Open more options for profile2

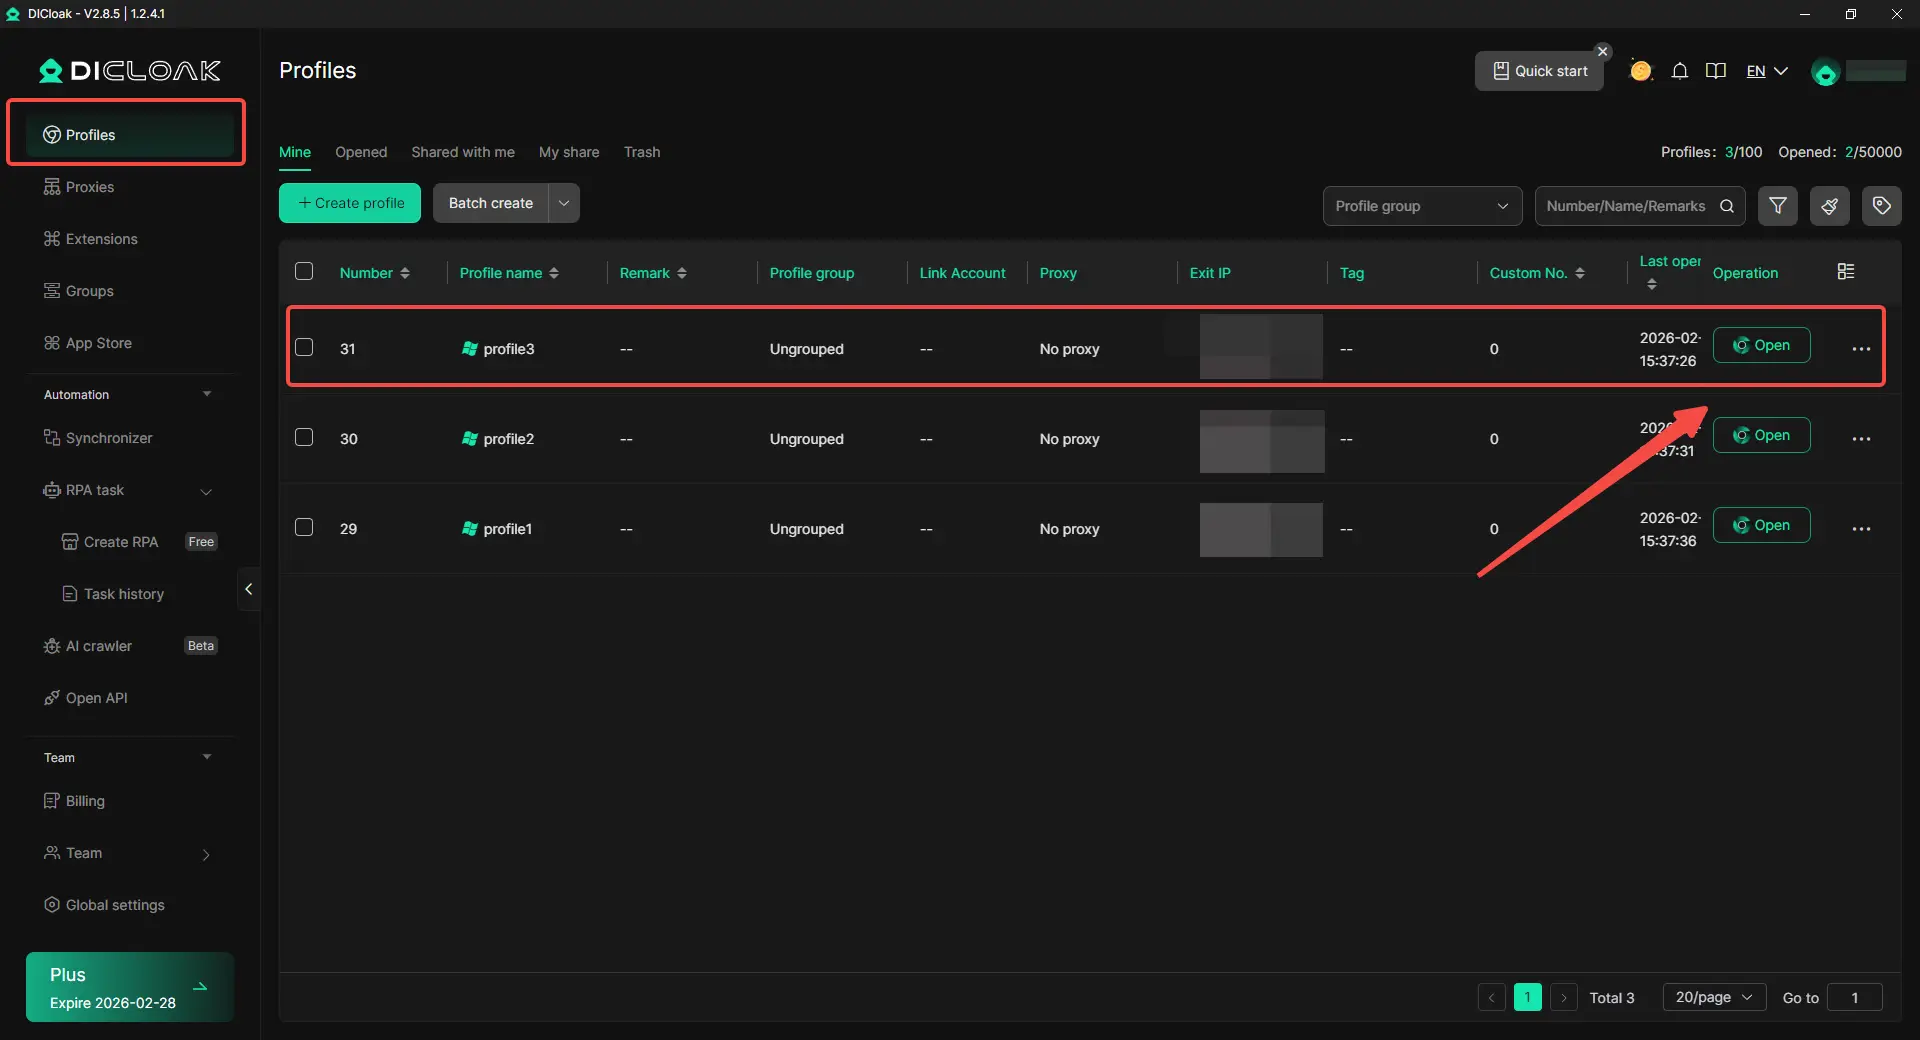click(1860, 439)
